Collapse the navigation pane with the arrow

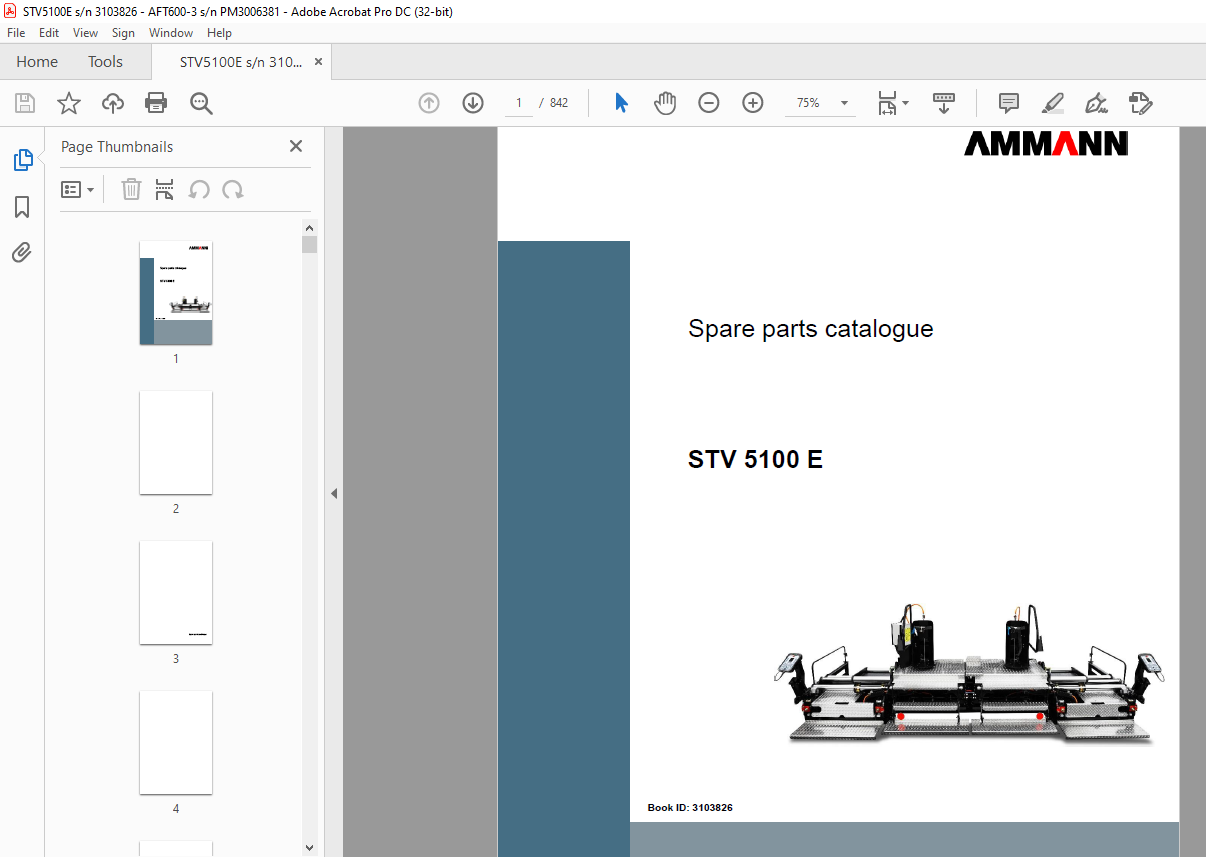[x=334, y=493]
